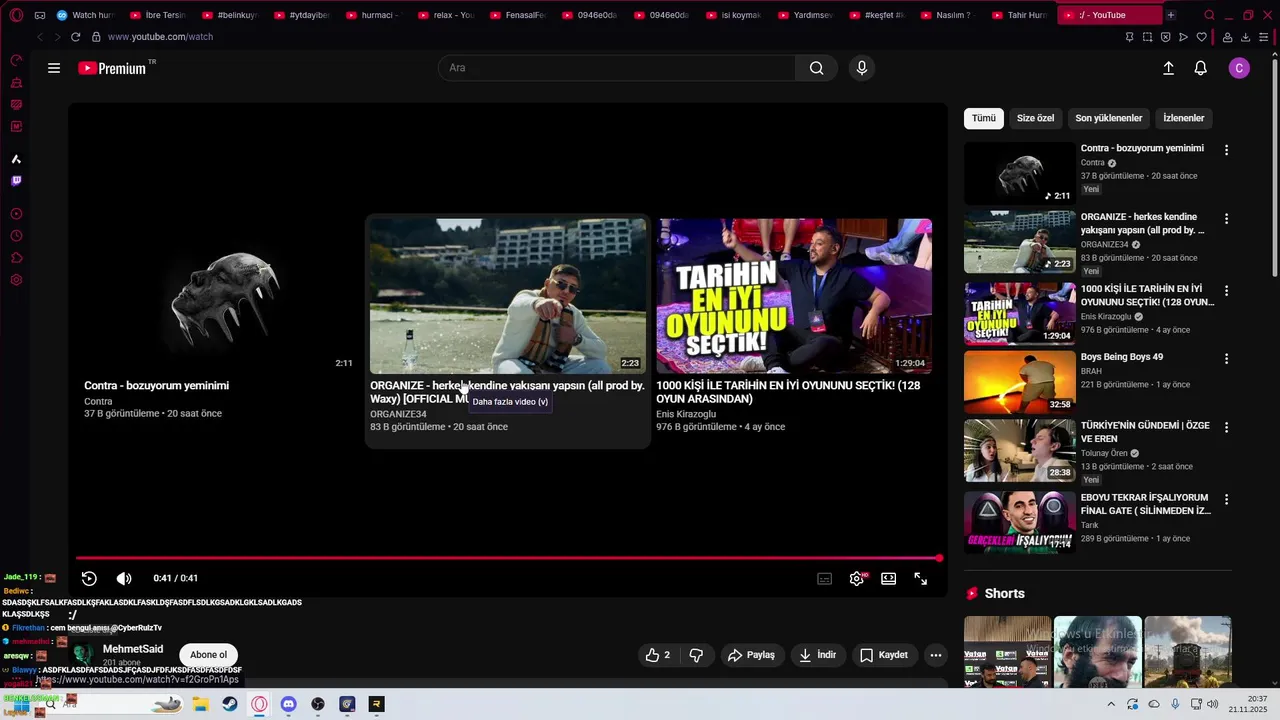
Task: Switch to the Tahir Hurr browser tab
Action: pyautogui.click(x=1022, y=15)
